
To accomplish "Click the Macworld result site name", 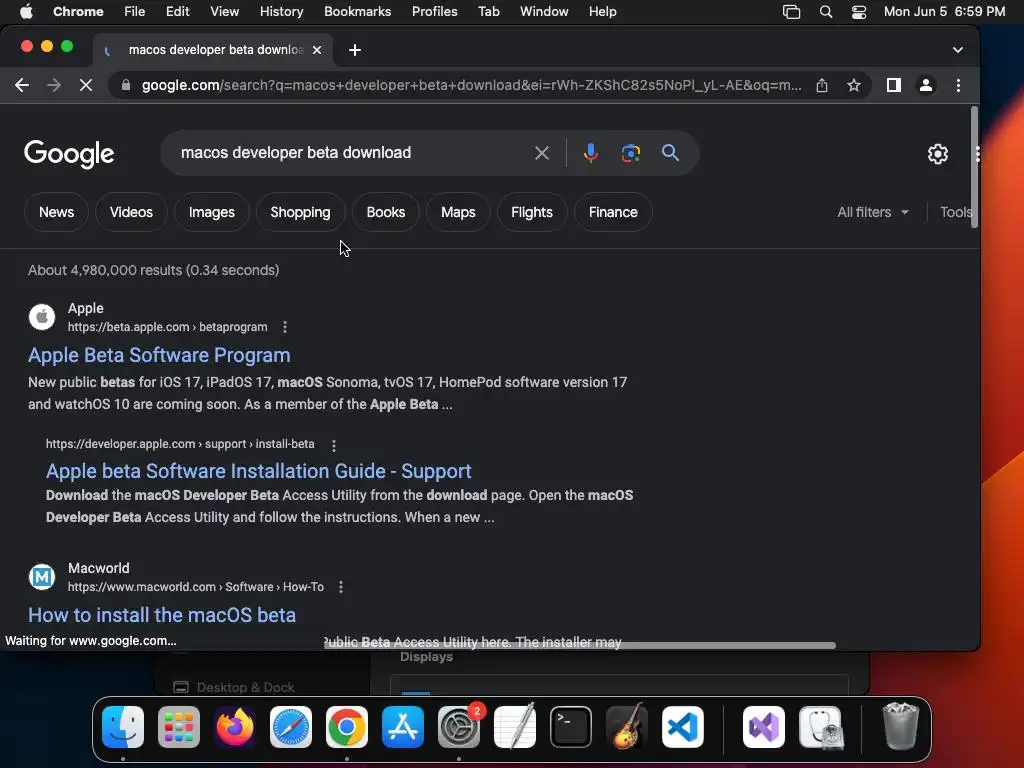I will [99, 568].
